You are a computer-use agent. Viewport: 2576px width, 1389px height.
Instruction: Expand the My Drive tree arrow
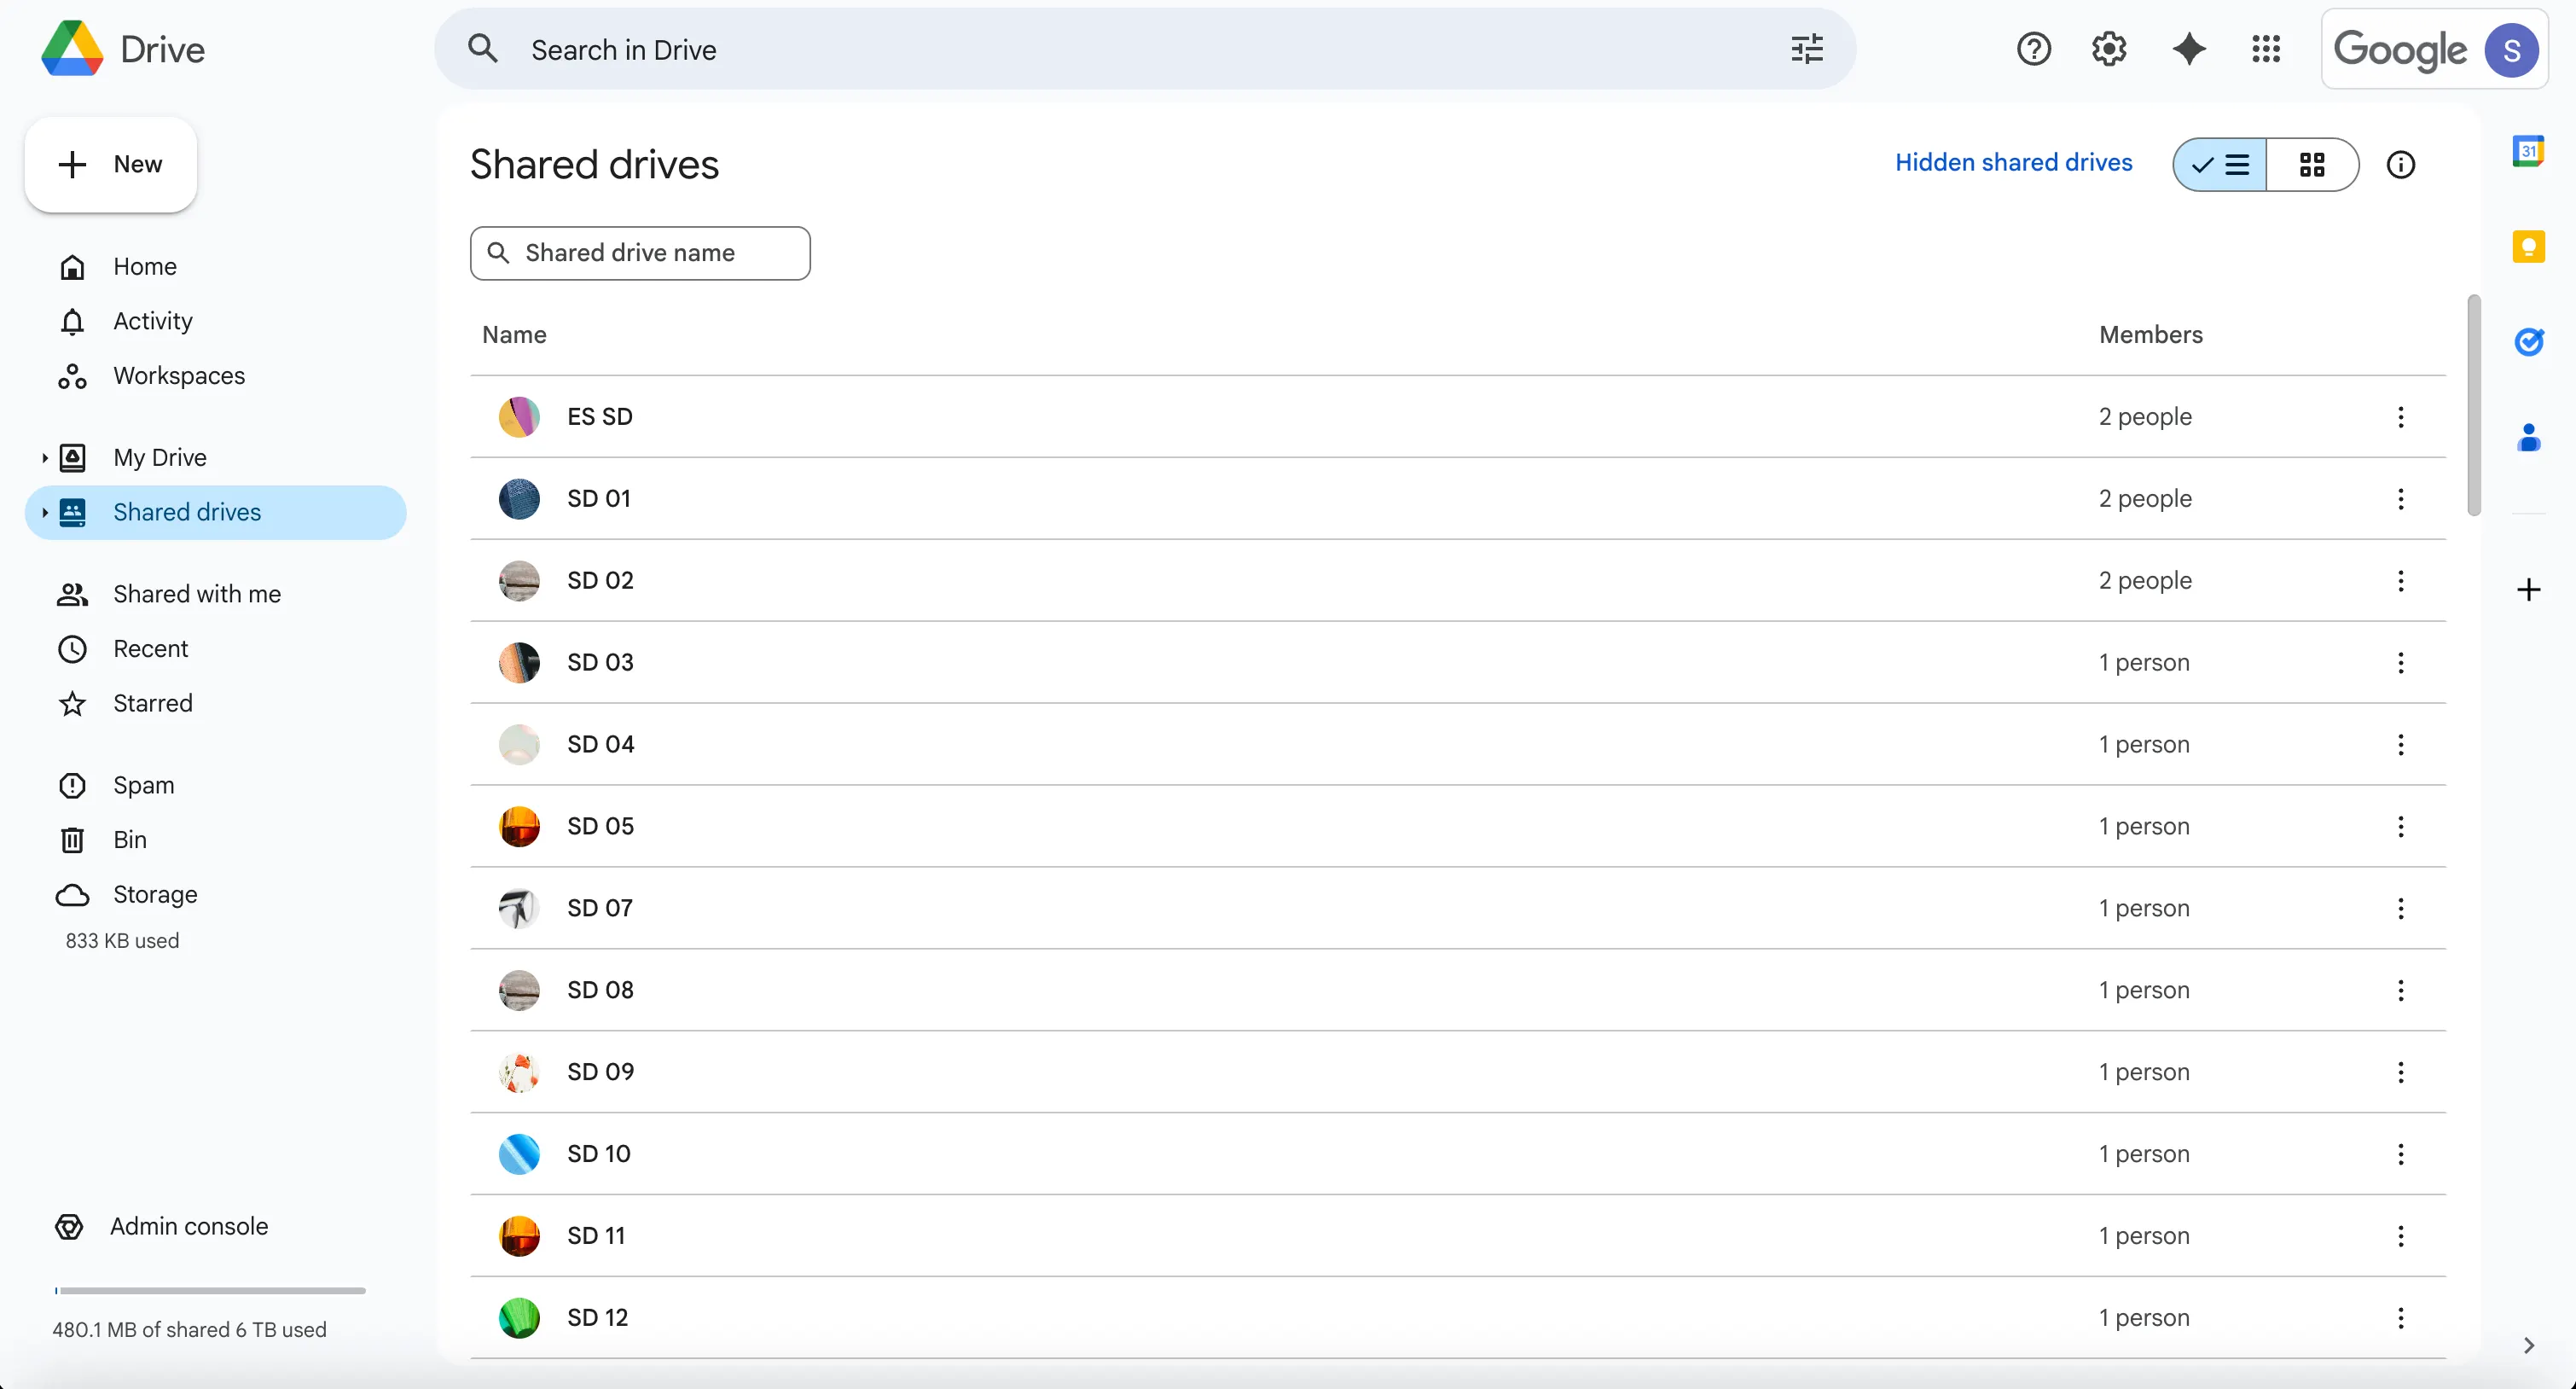coord(44,458)
